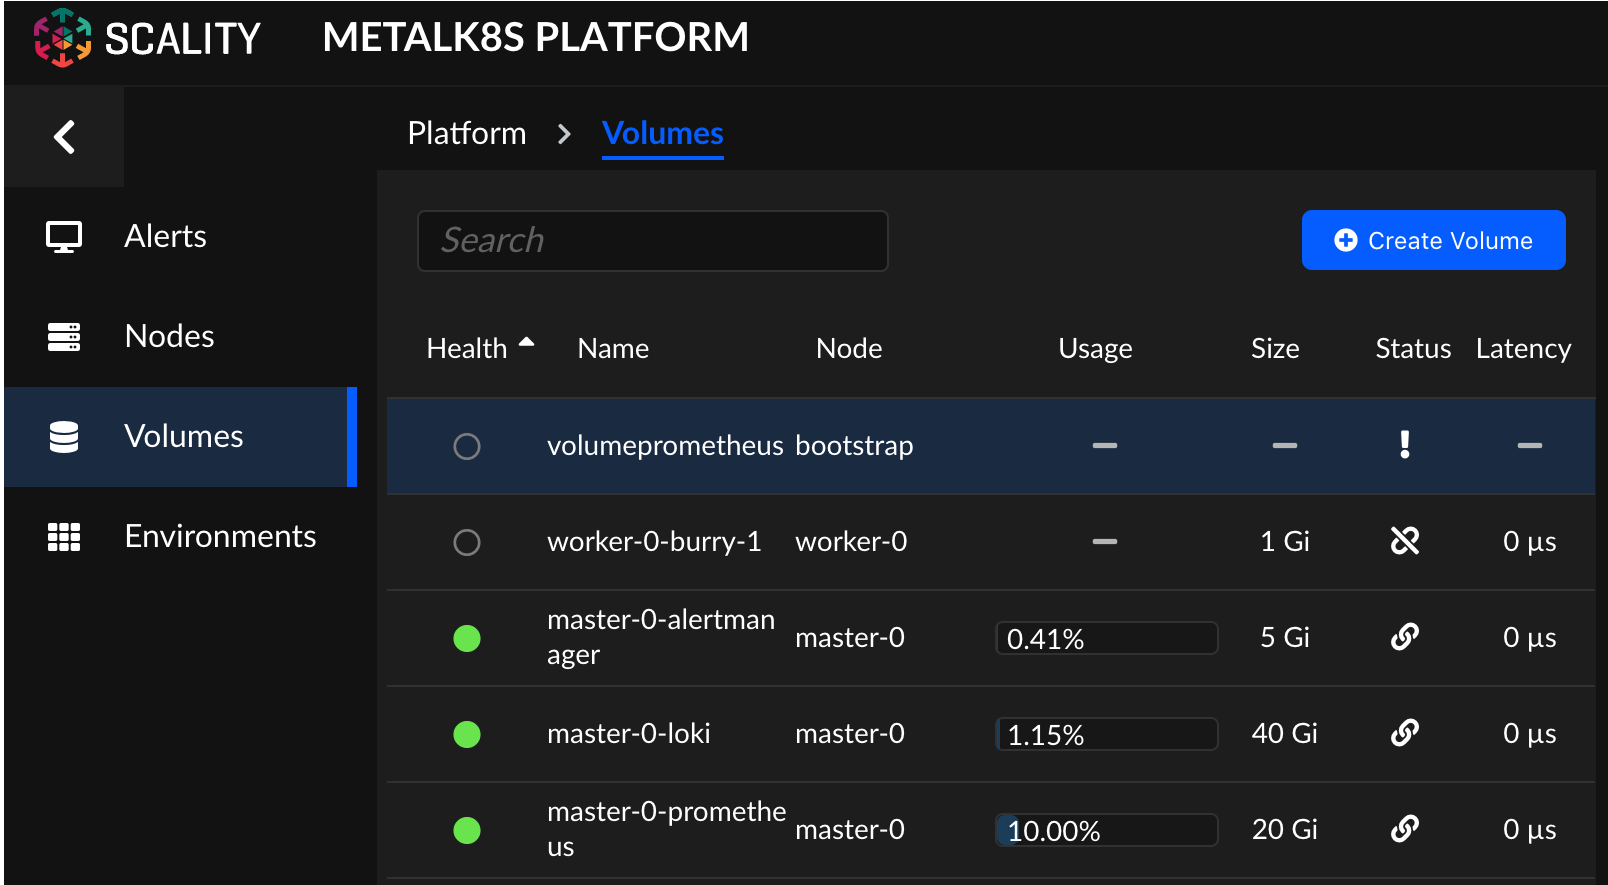Click the worker-0 node cell
This screenshot has height=885, width=1608.
[x=851, y=541]
